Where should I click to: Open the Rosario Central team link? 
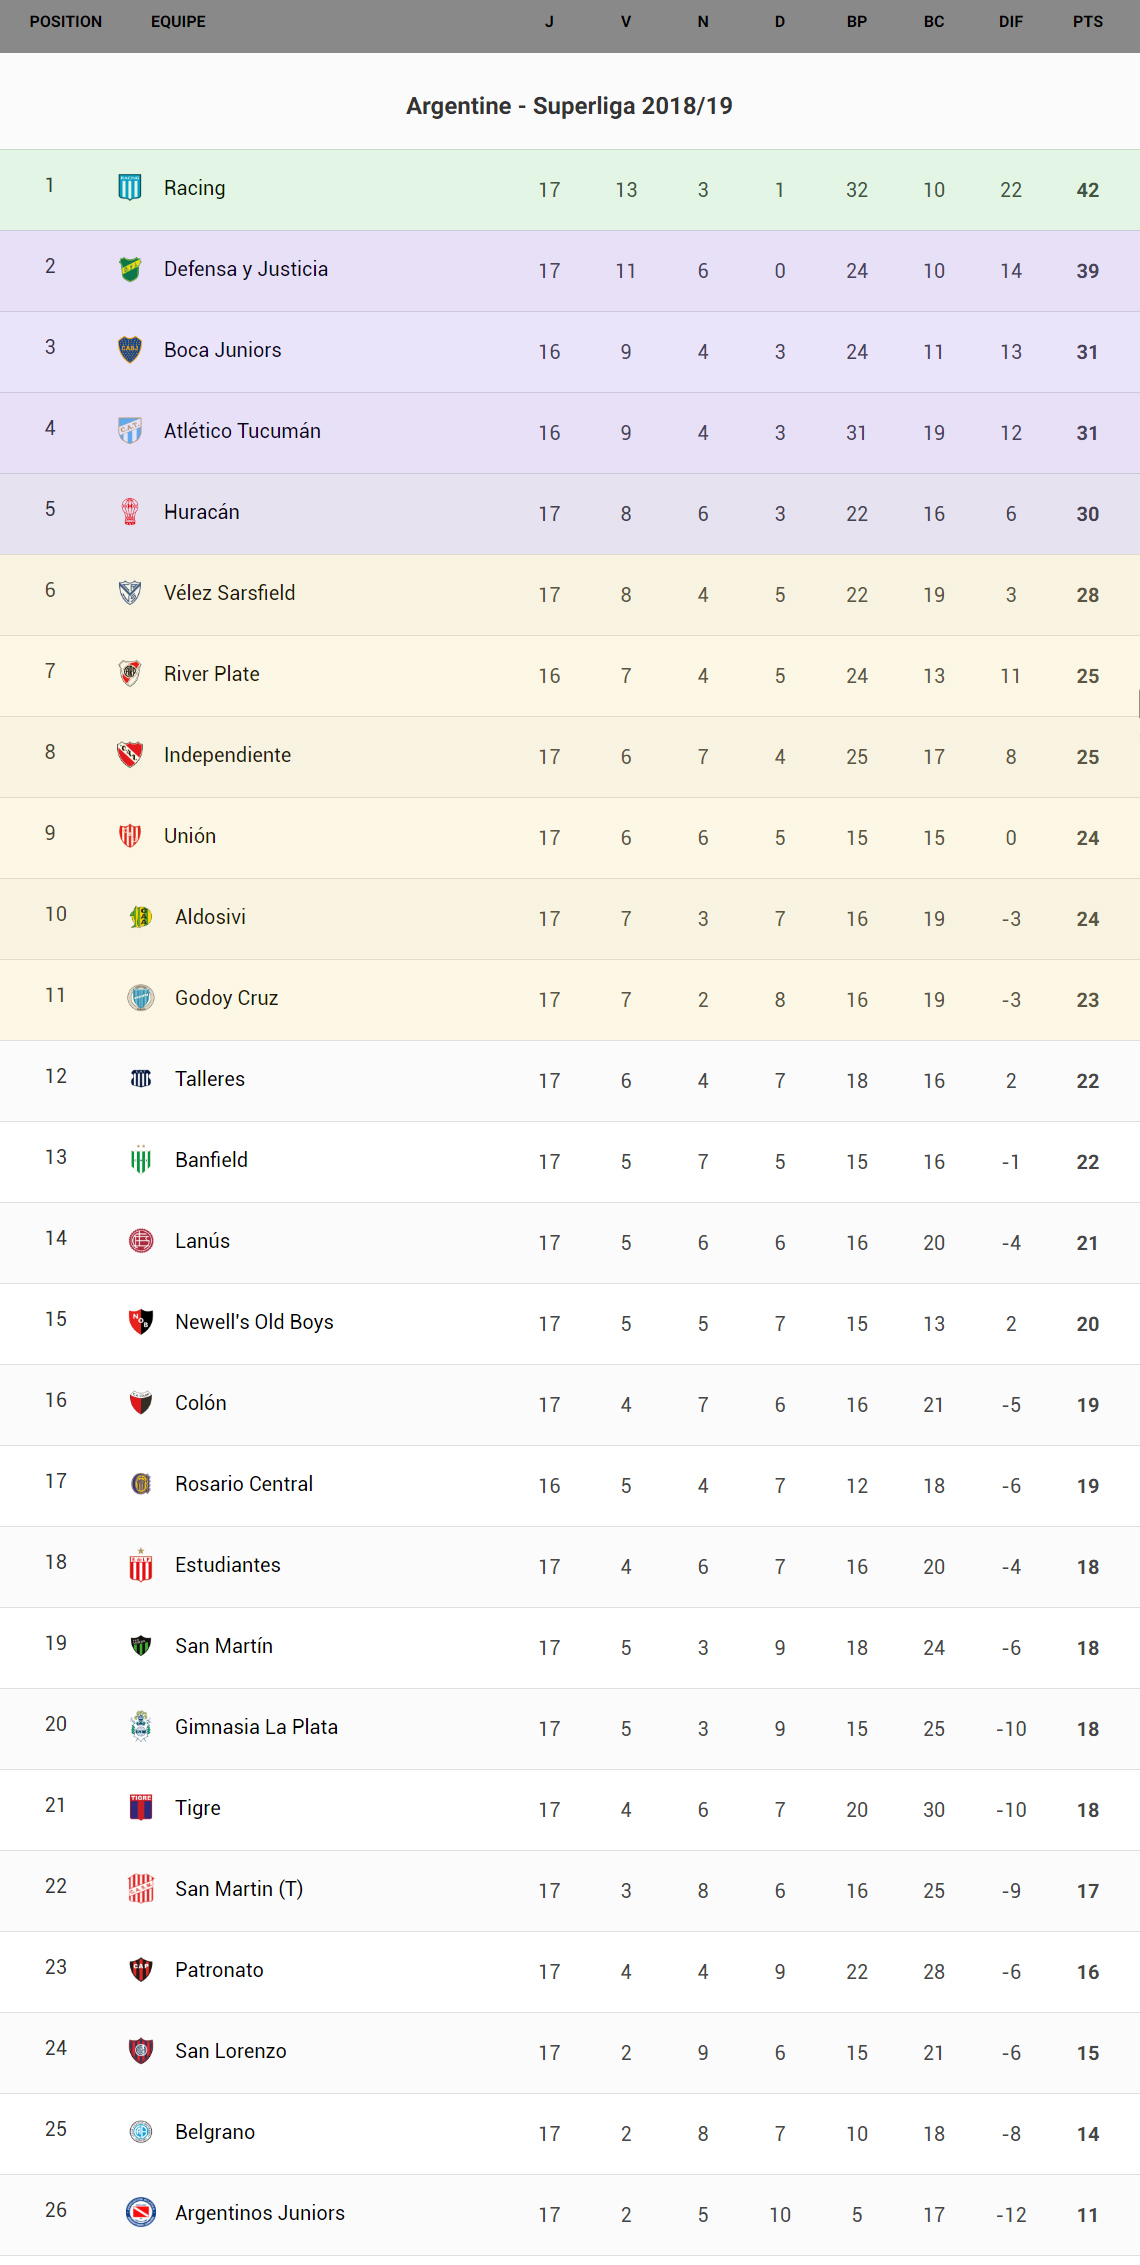pos(244,1484)
